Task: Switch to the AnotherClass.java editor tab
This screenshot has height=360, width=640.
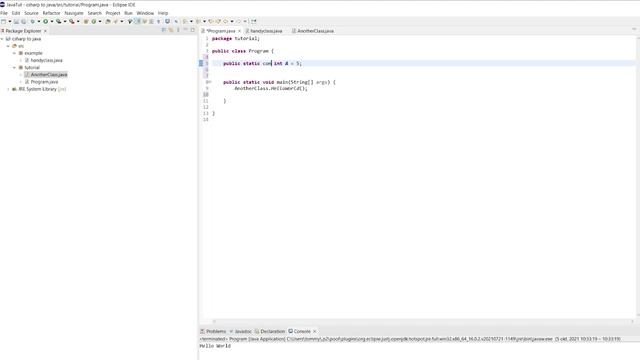Action: coord(315,31)
